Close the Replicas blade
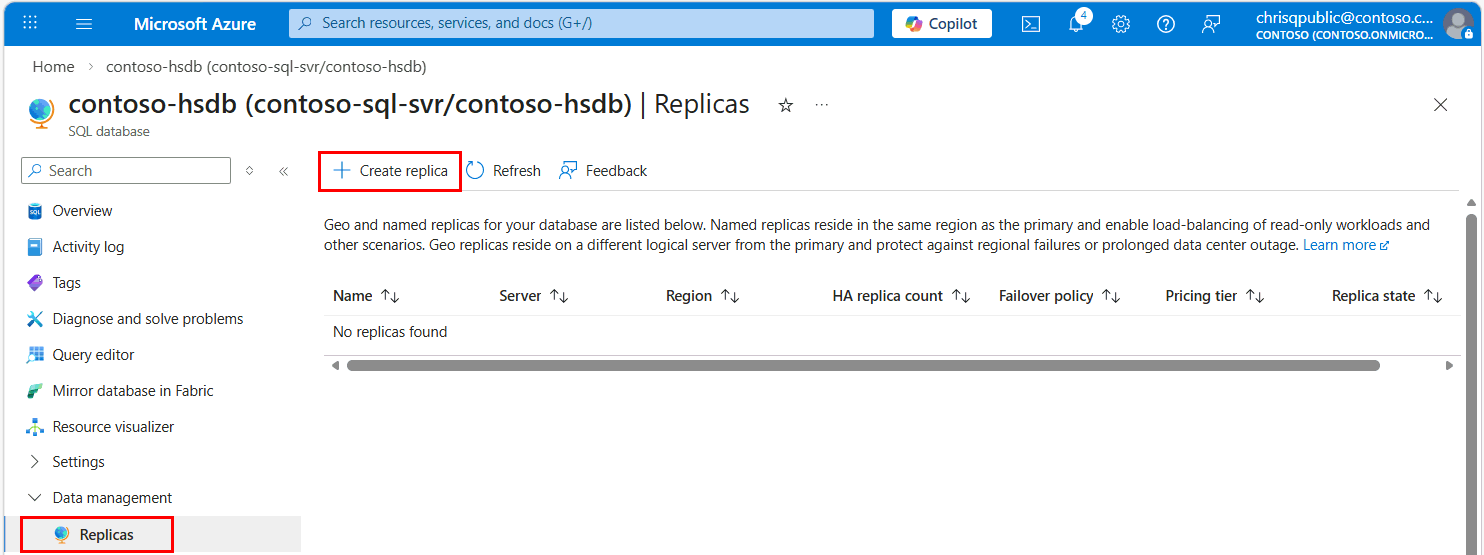1484x555 pixels. (1441, 105)
